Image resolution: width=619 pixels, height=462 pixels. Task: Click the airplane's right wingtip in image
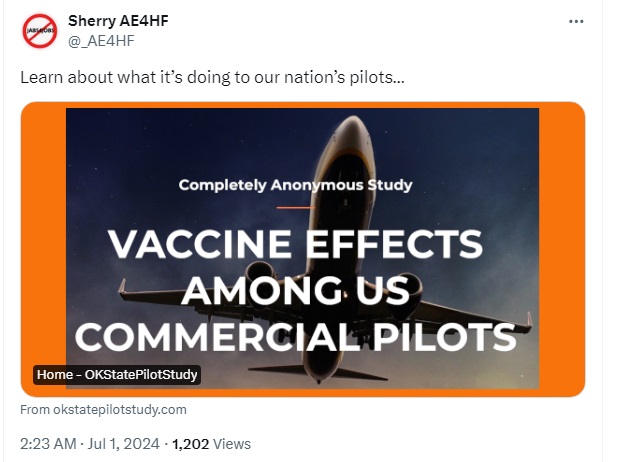click(529, 319)
